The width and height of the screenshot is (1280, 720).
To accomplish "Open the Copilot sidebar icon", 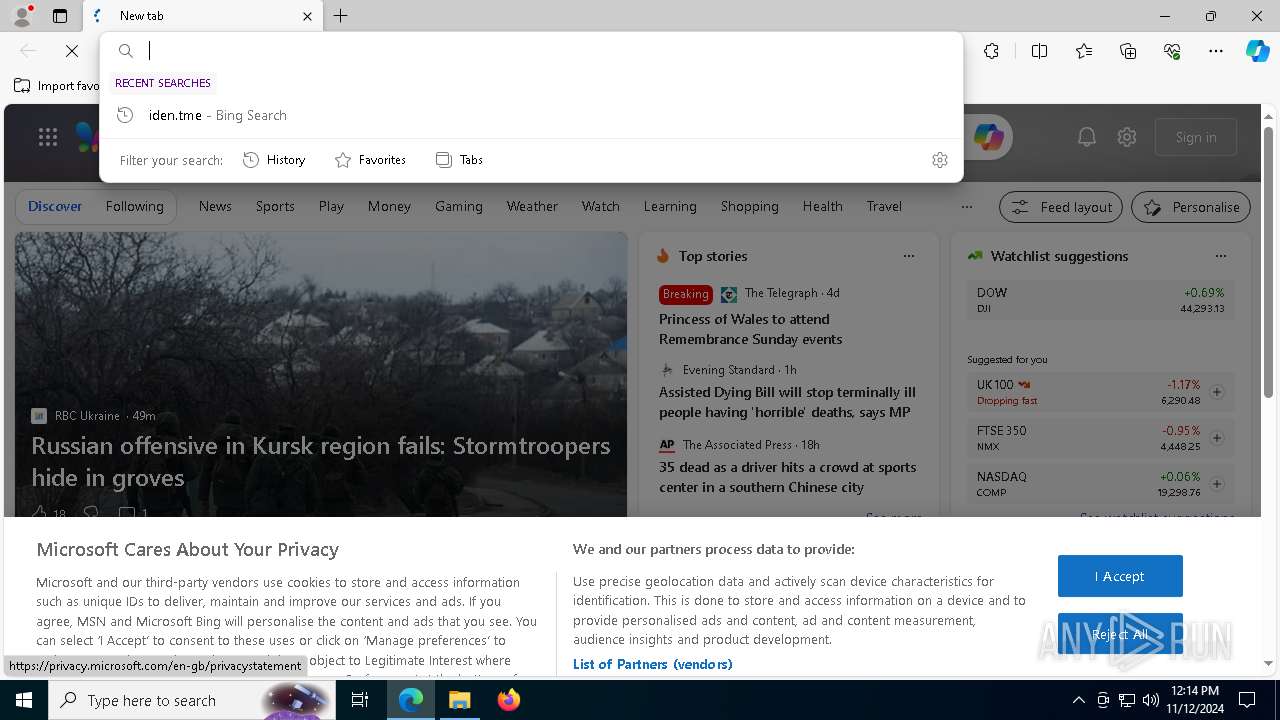I will point(1258,51).
